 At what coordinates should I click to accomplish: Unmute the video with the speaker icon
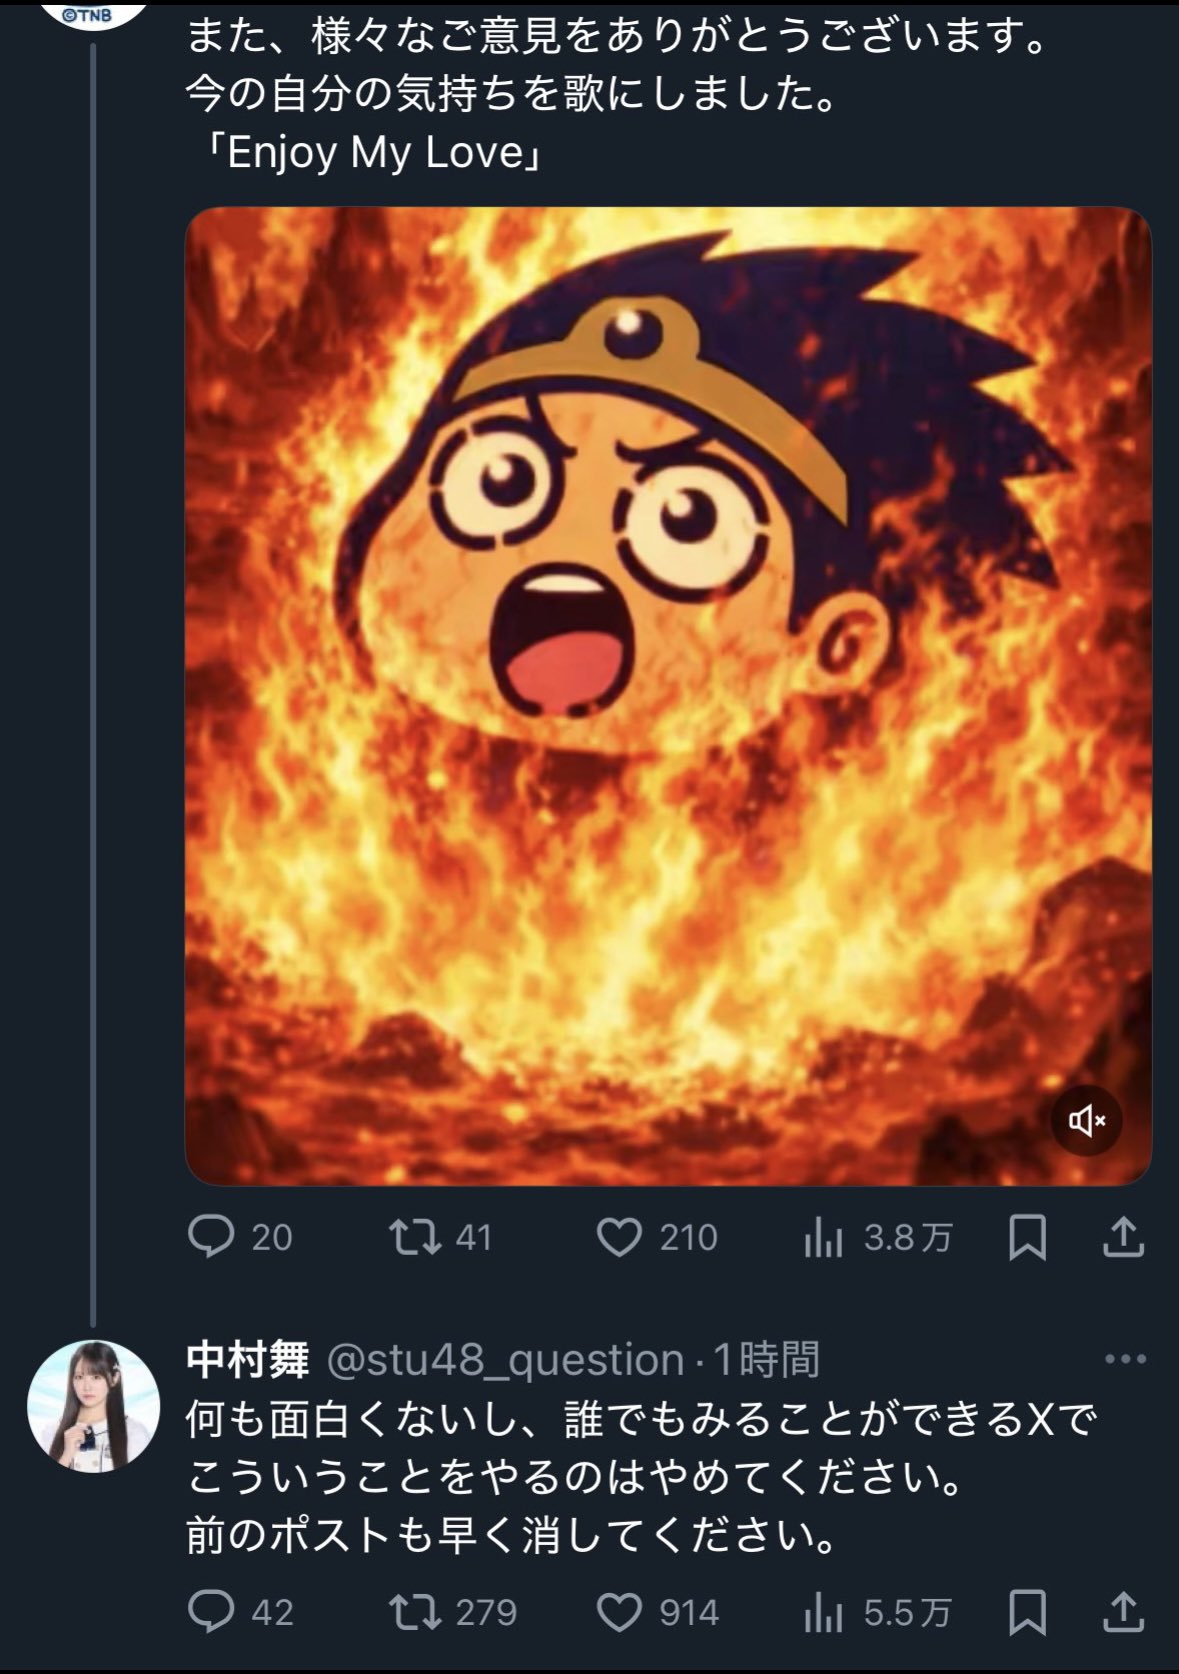(x=1086, y=1120)
